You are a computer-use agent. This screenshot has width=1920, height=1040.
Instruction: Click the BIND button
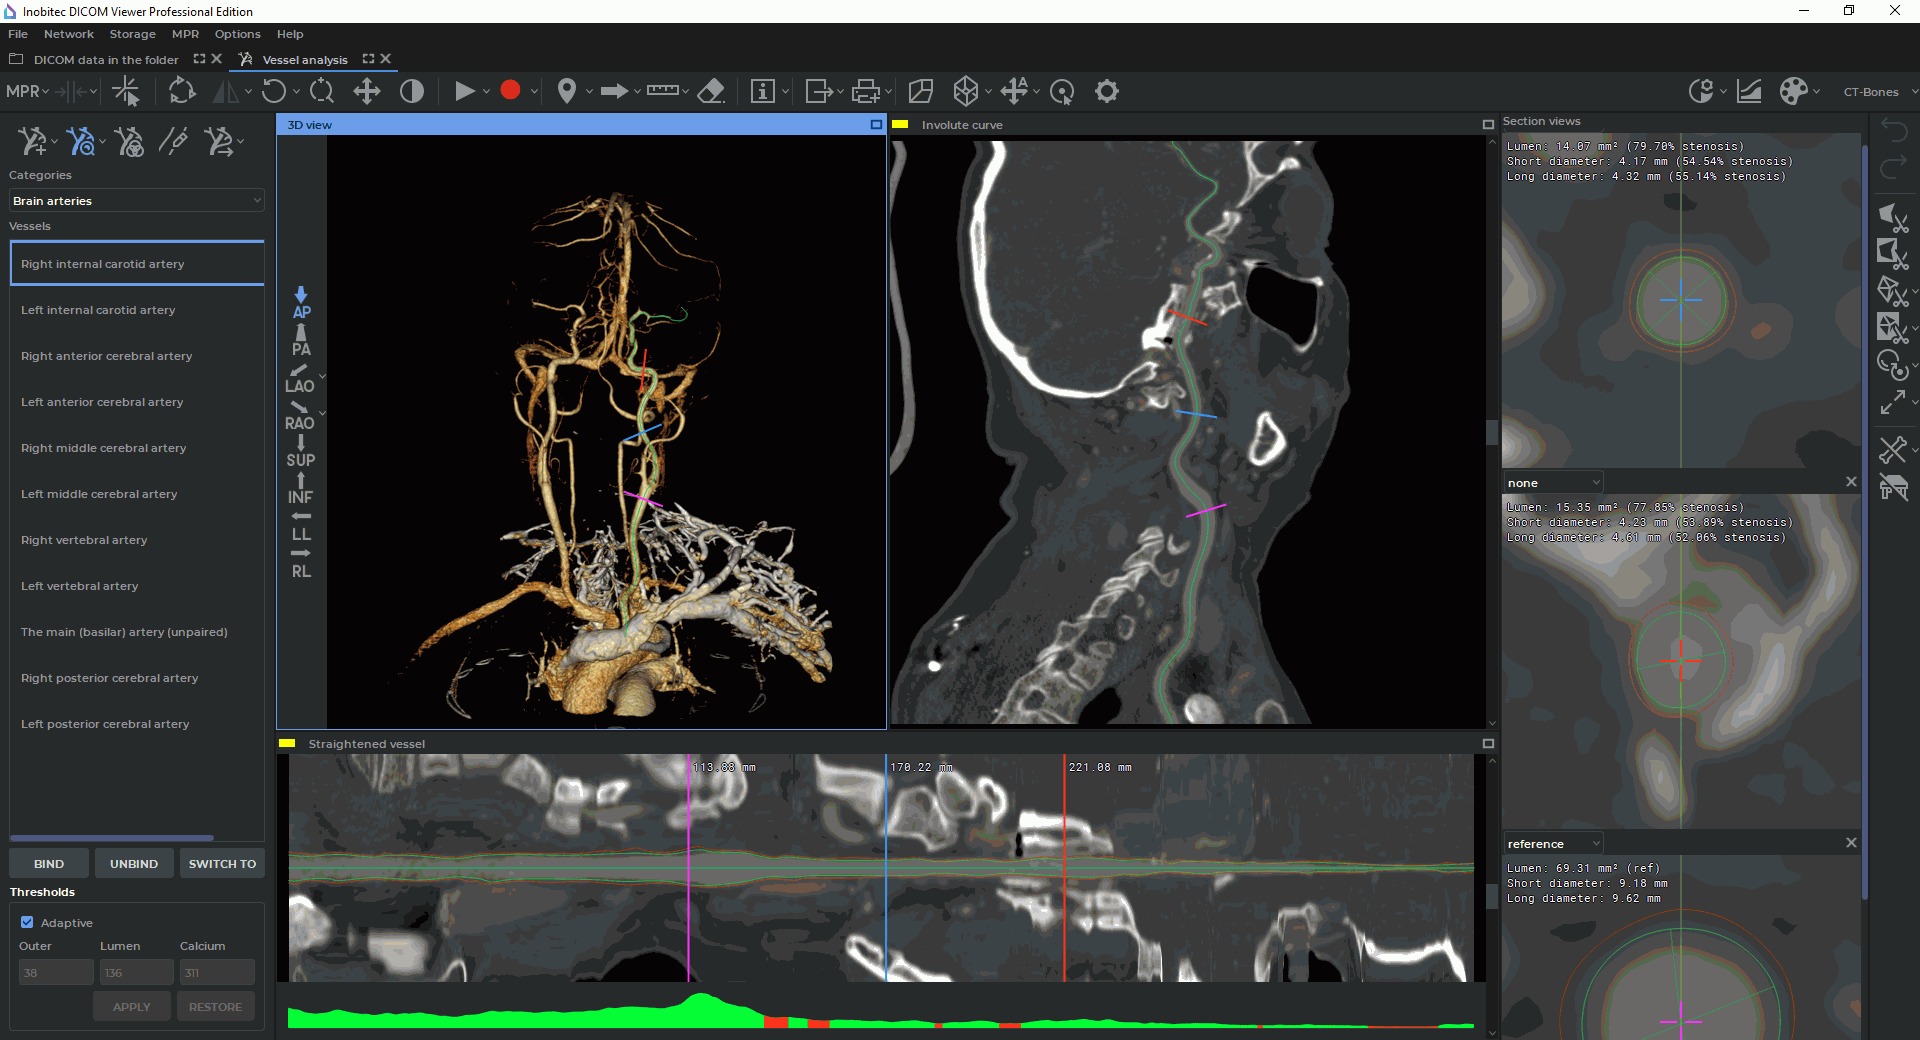49,864
